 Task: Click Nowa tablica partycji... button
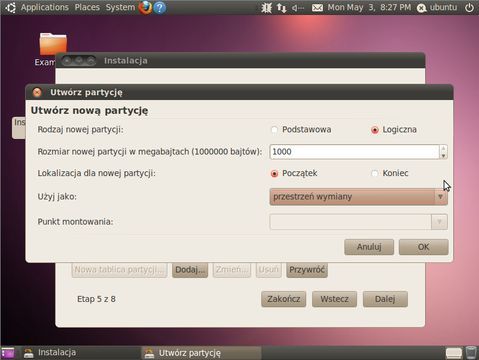coord(119,270)
